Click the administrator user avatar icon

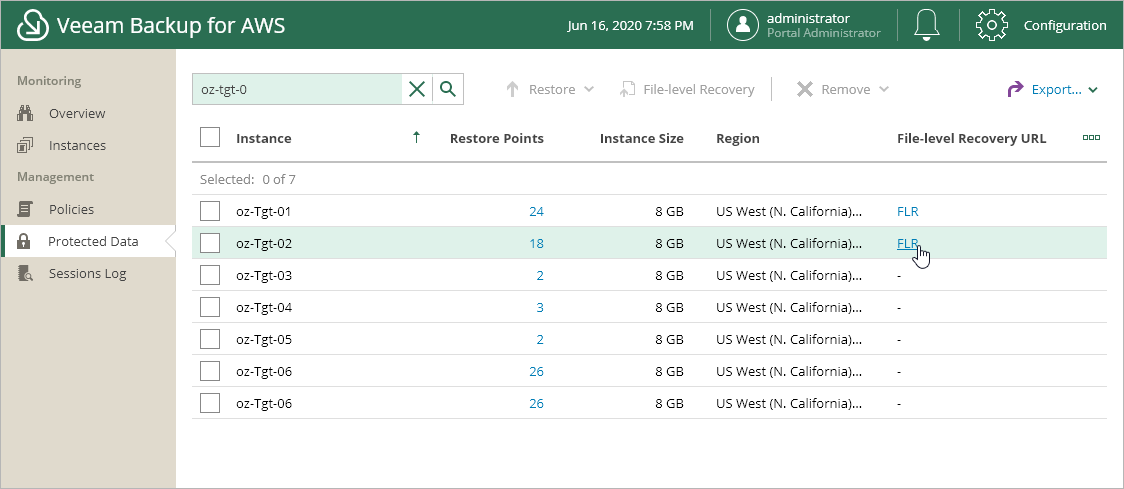(x=743, y=25)
